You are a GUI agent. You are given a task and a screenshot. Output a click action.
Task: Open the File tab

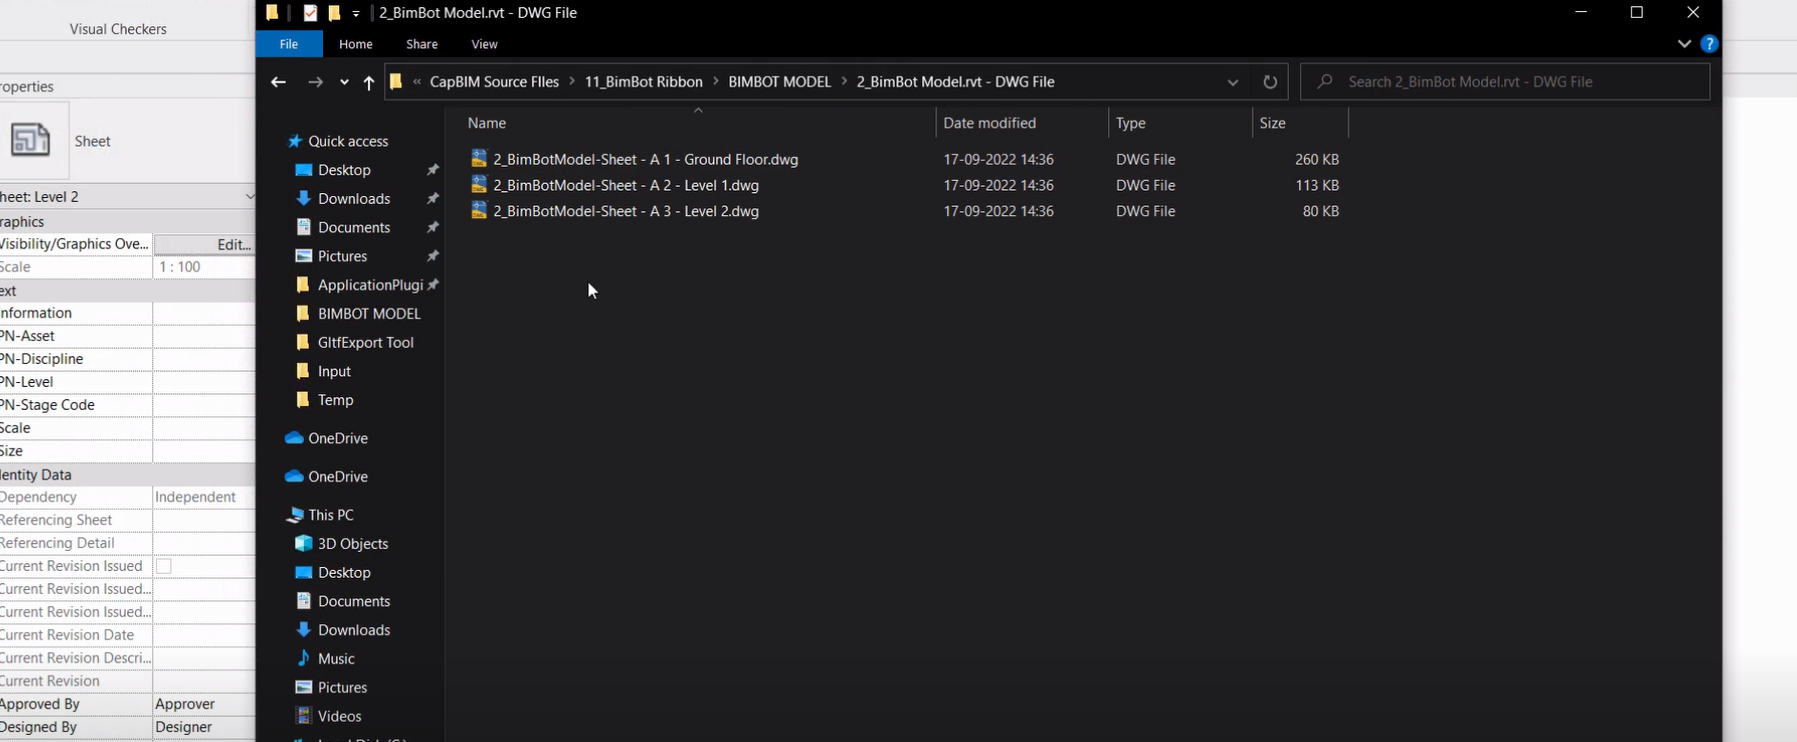(x=289, y=44)
